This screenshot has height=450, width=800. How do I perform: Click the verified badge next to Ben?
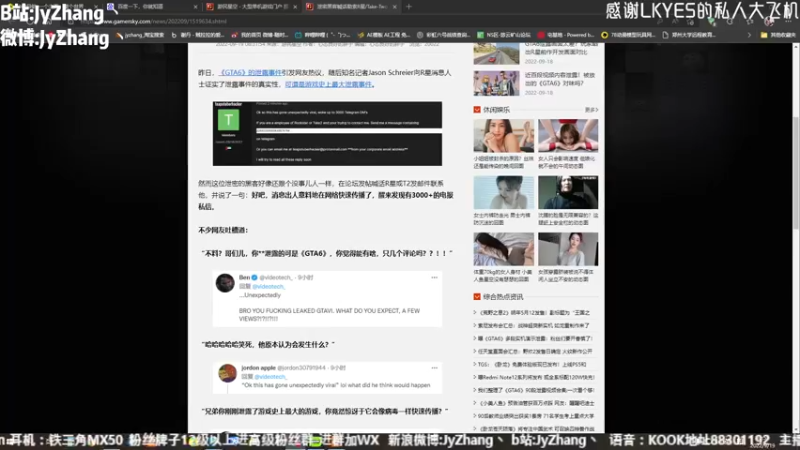pos(254,278)
